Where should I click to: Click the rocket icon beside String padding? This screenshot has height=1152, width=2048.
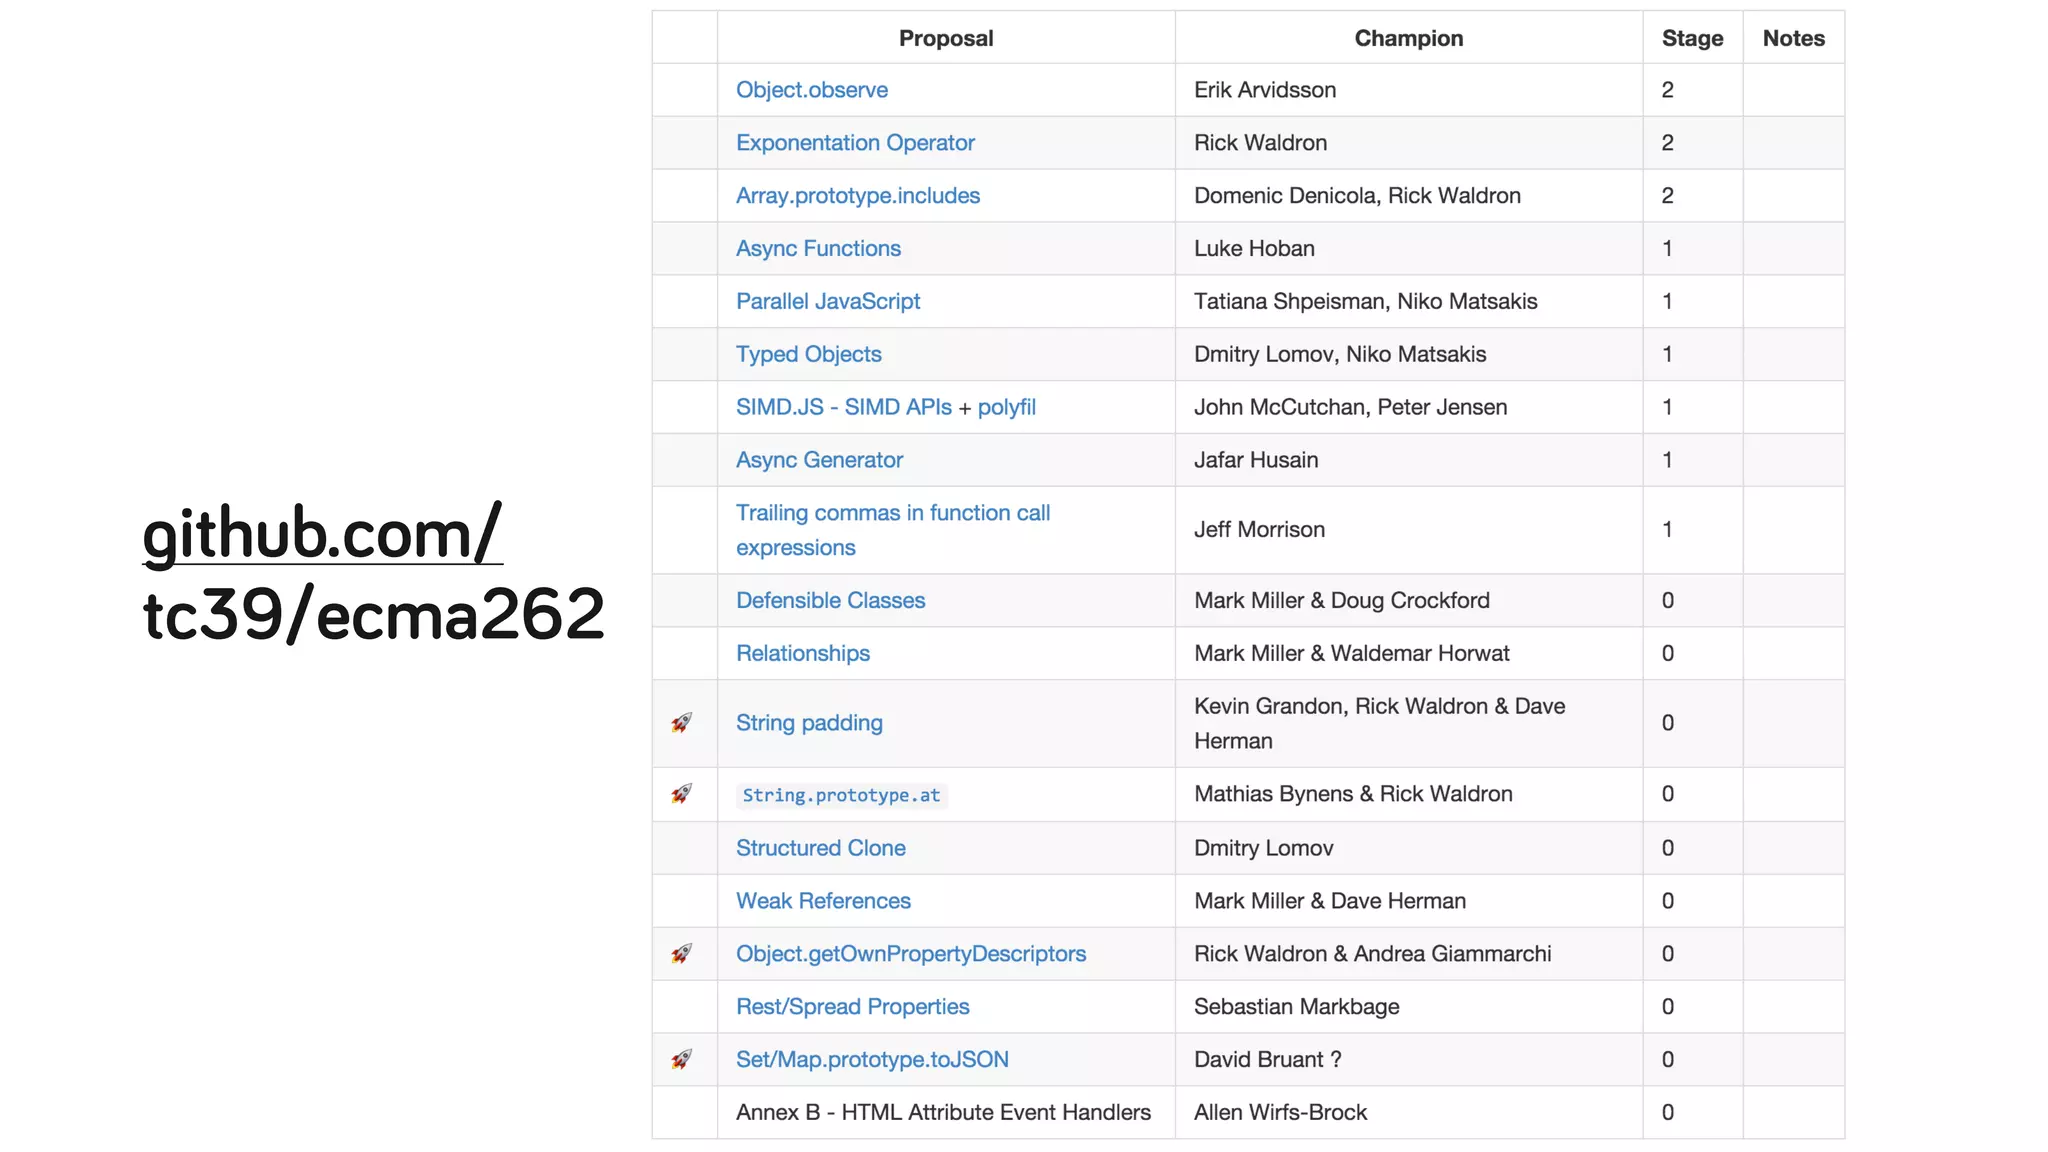pos(682,723)
